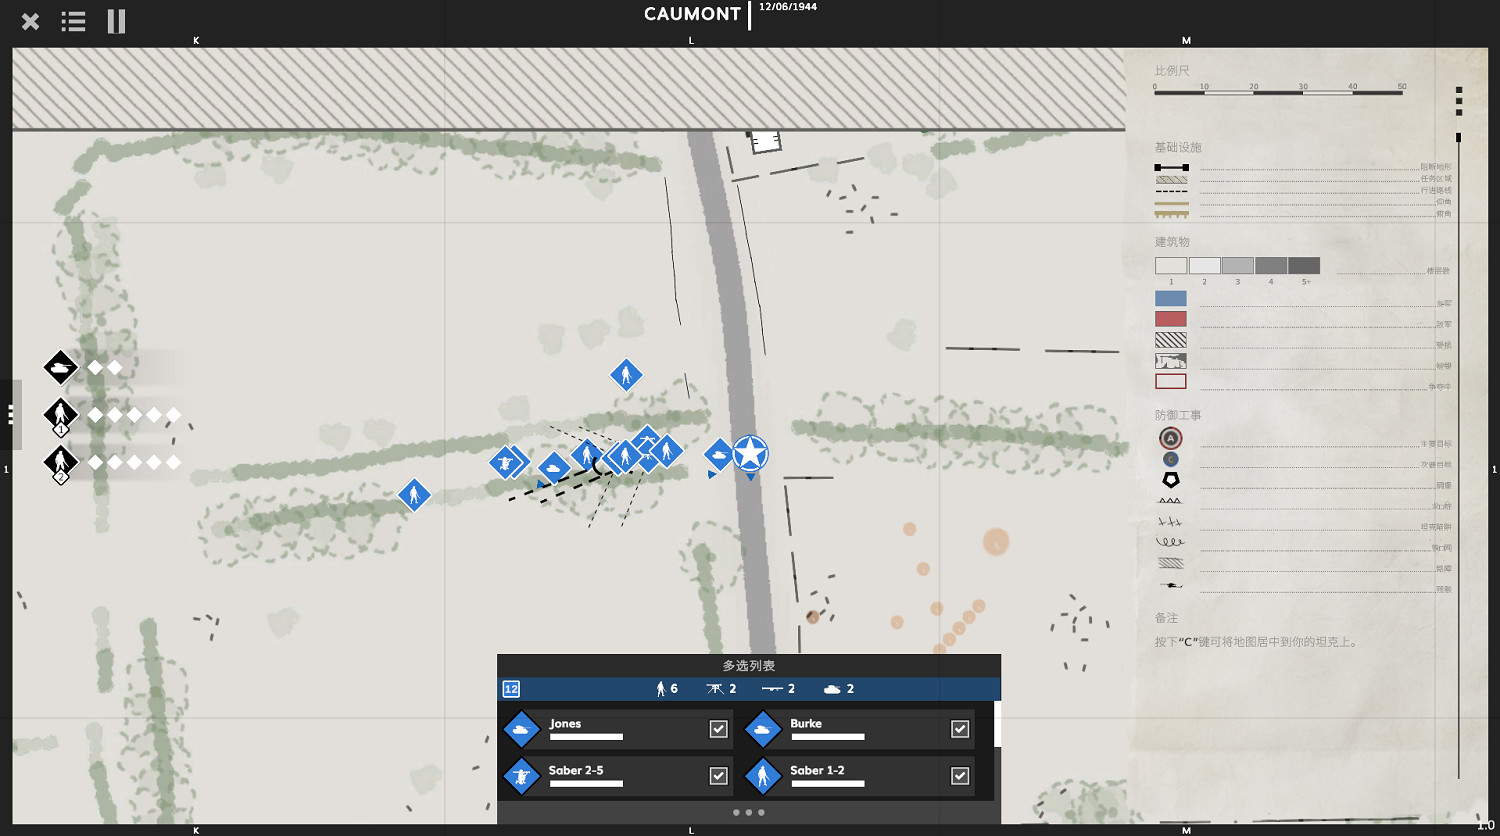Select the lone infantry unit north of hedgerow
The image size is (1500, 836).
pos(626,375)
